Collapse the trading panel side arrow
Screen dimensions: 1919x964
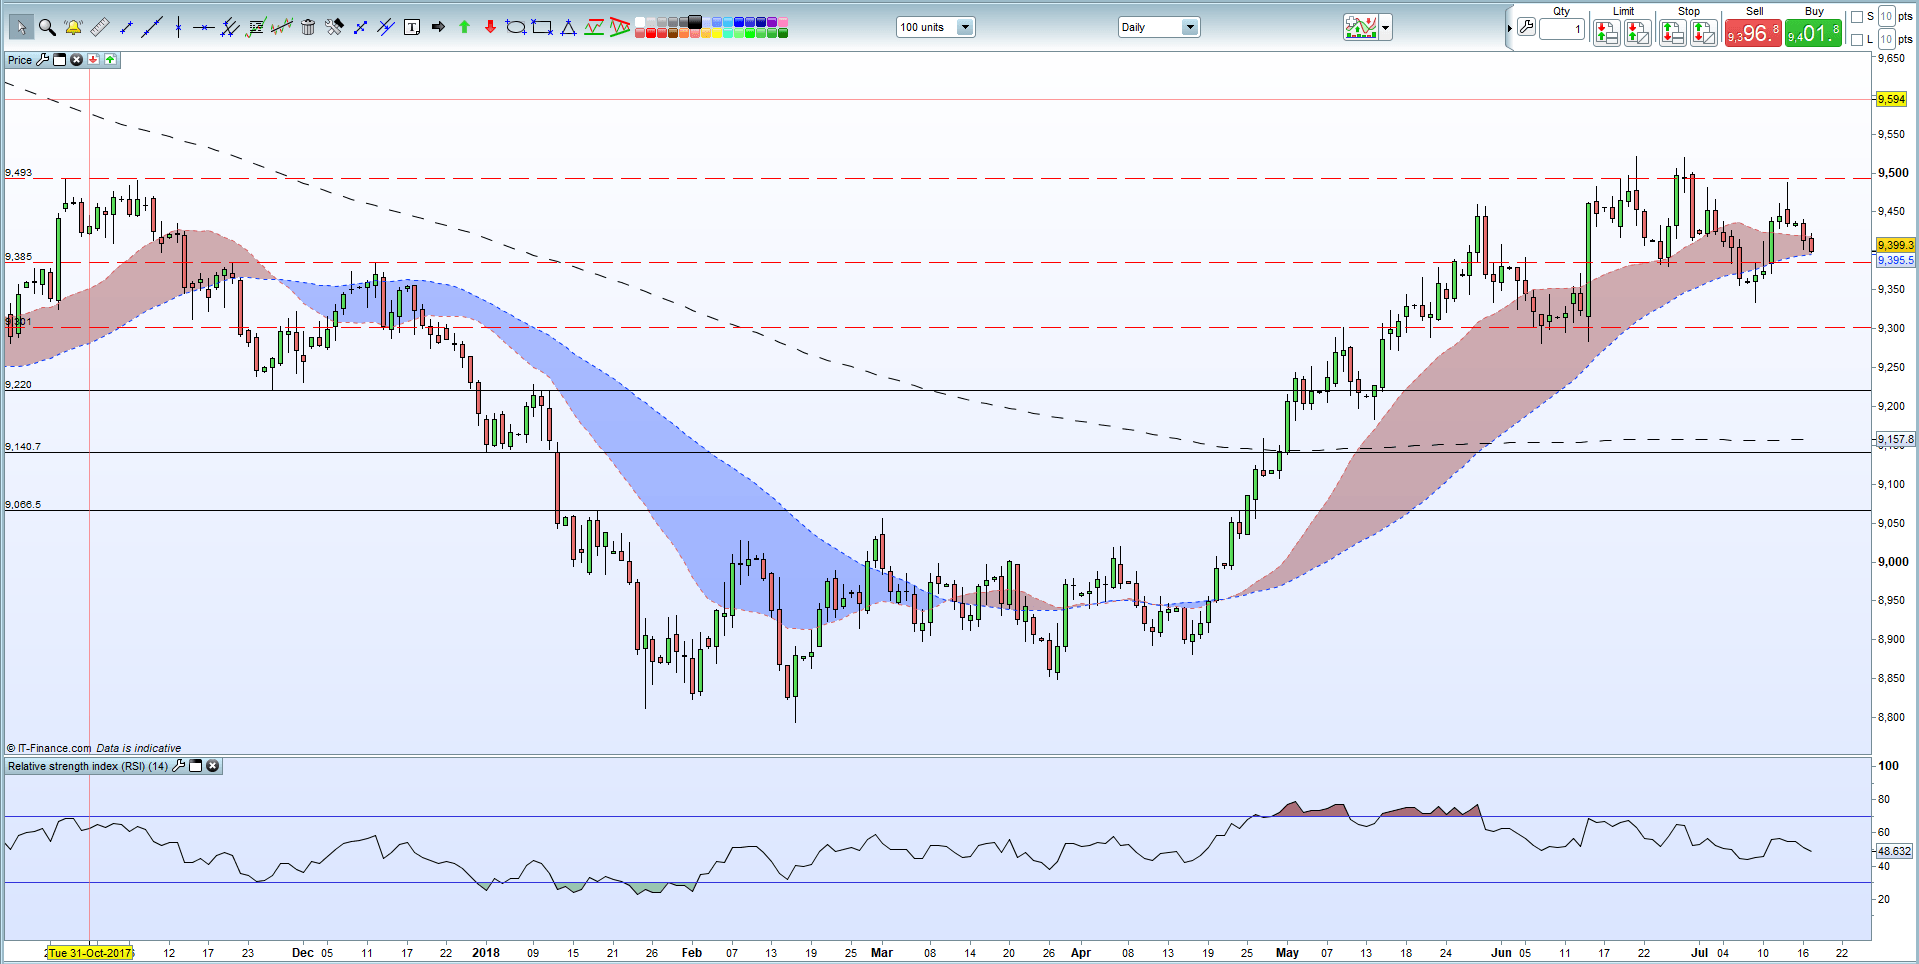pos(1509,28)
